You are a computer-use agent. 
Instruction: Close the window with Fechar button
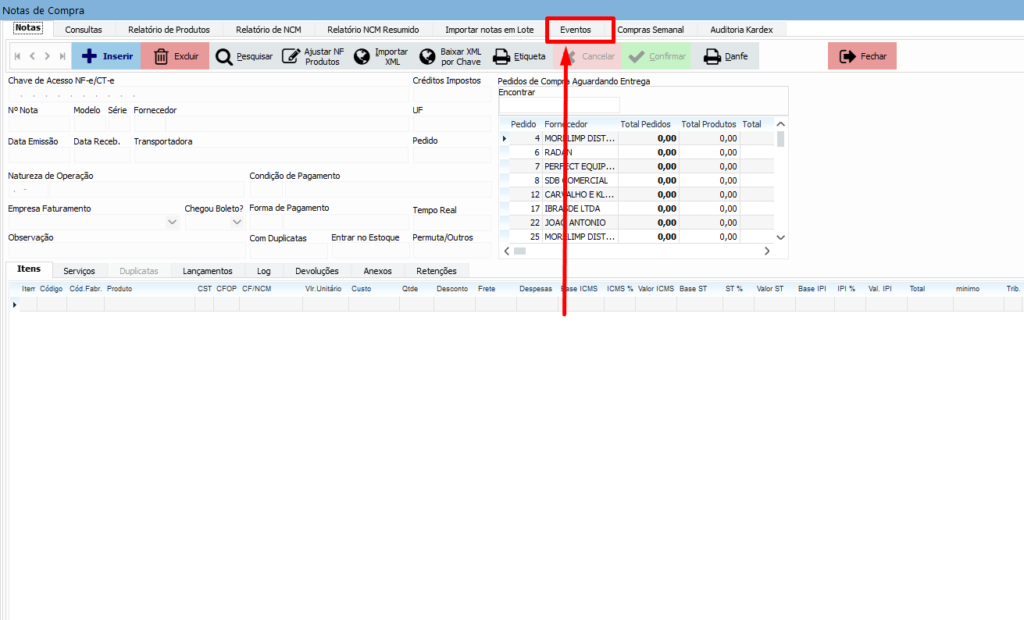pos(862,56)
